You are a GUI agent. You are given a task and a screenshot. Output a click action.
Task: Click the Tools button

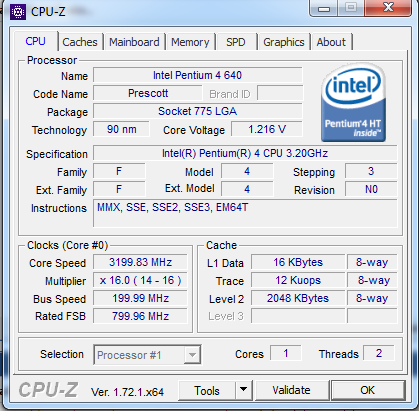(207, 390)
